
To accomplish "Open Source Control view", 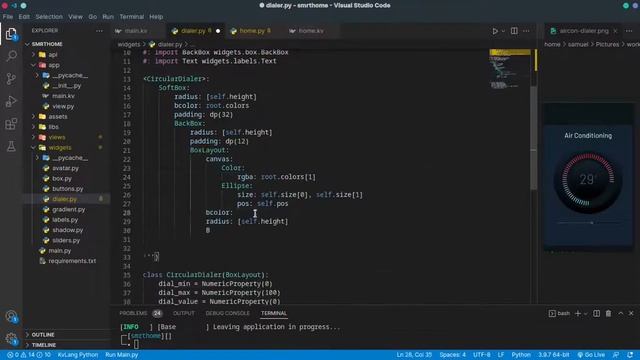I will (x=11, y=78).
